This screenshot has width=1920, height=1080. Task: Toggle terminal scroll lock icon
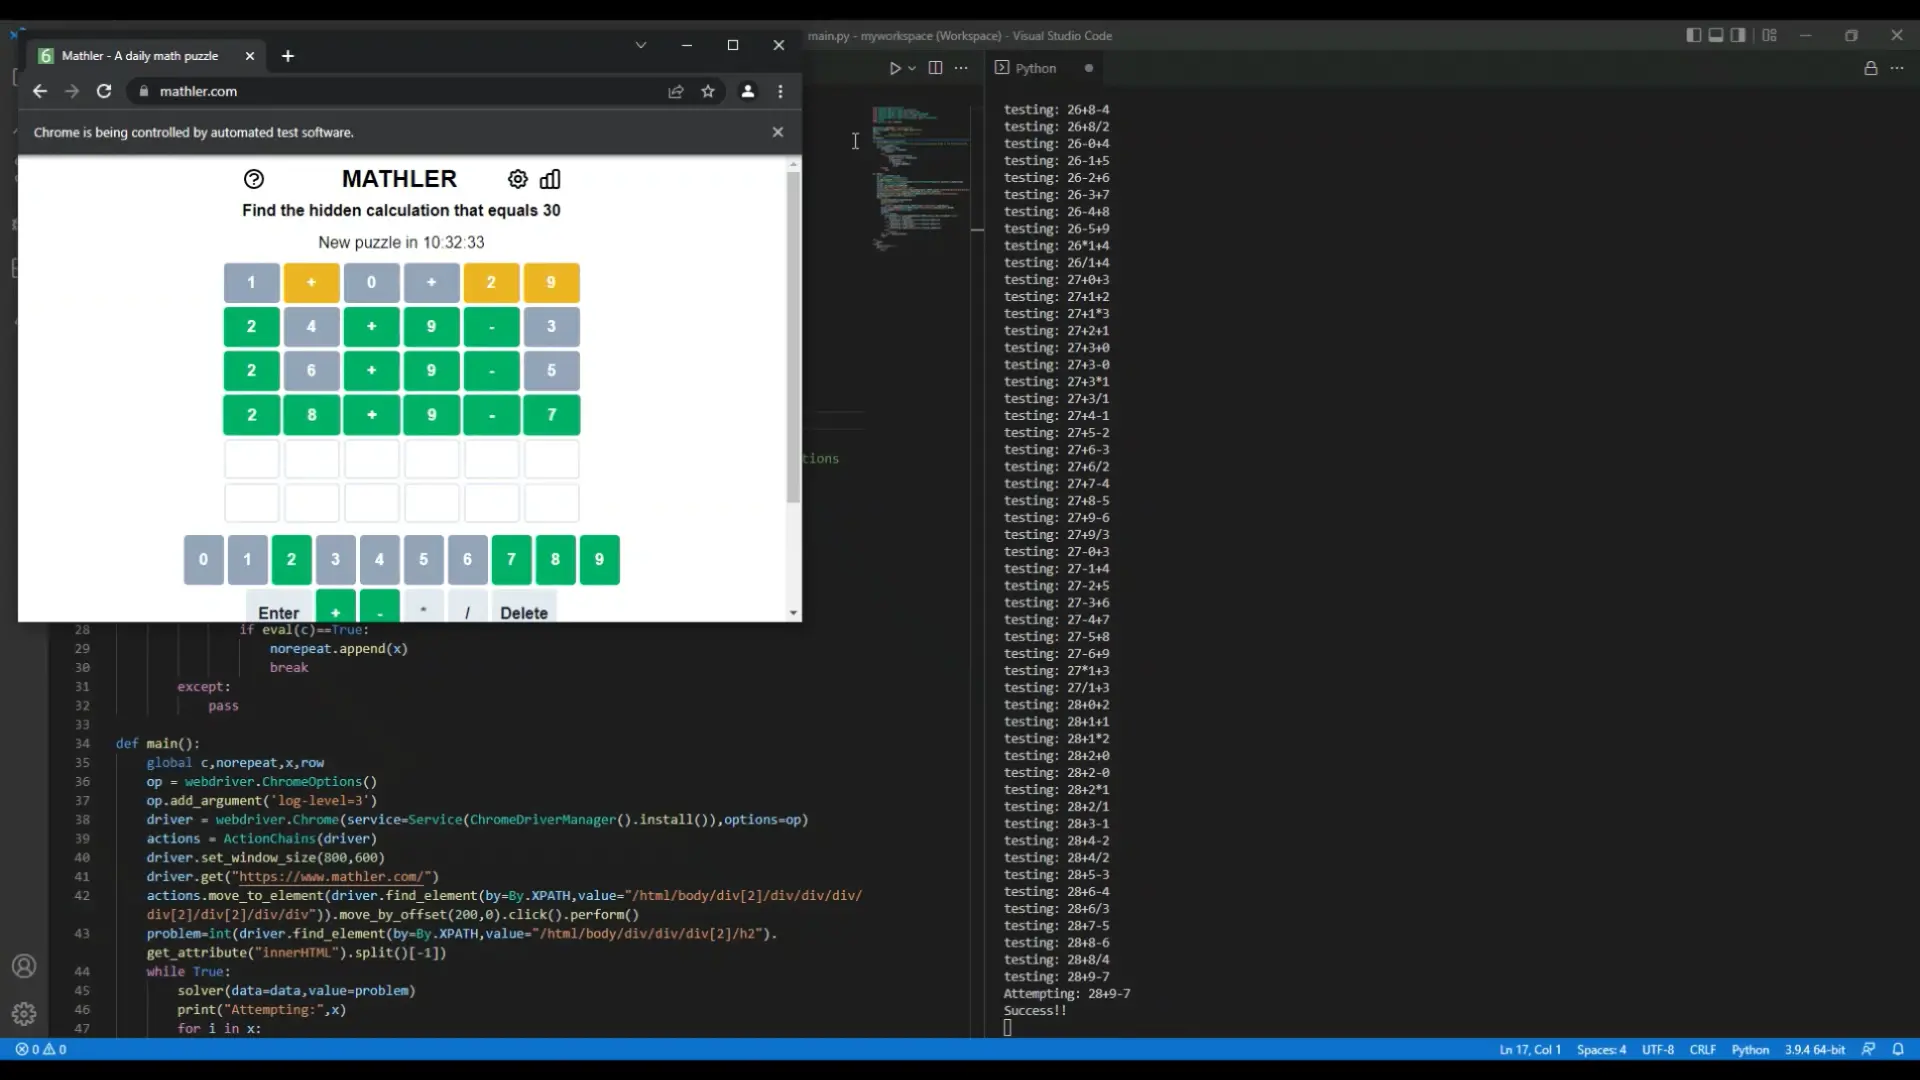click(x=1870, y=68)
